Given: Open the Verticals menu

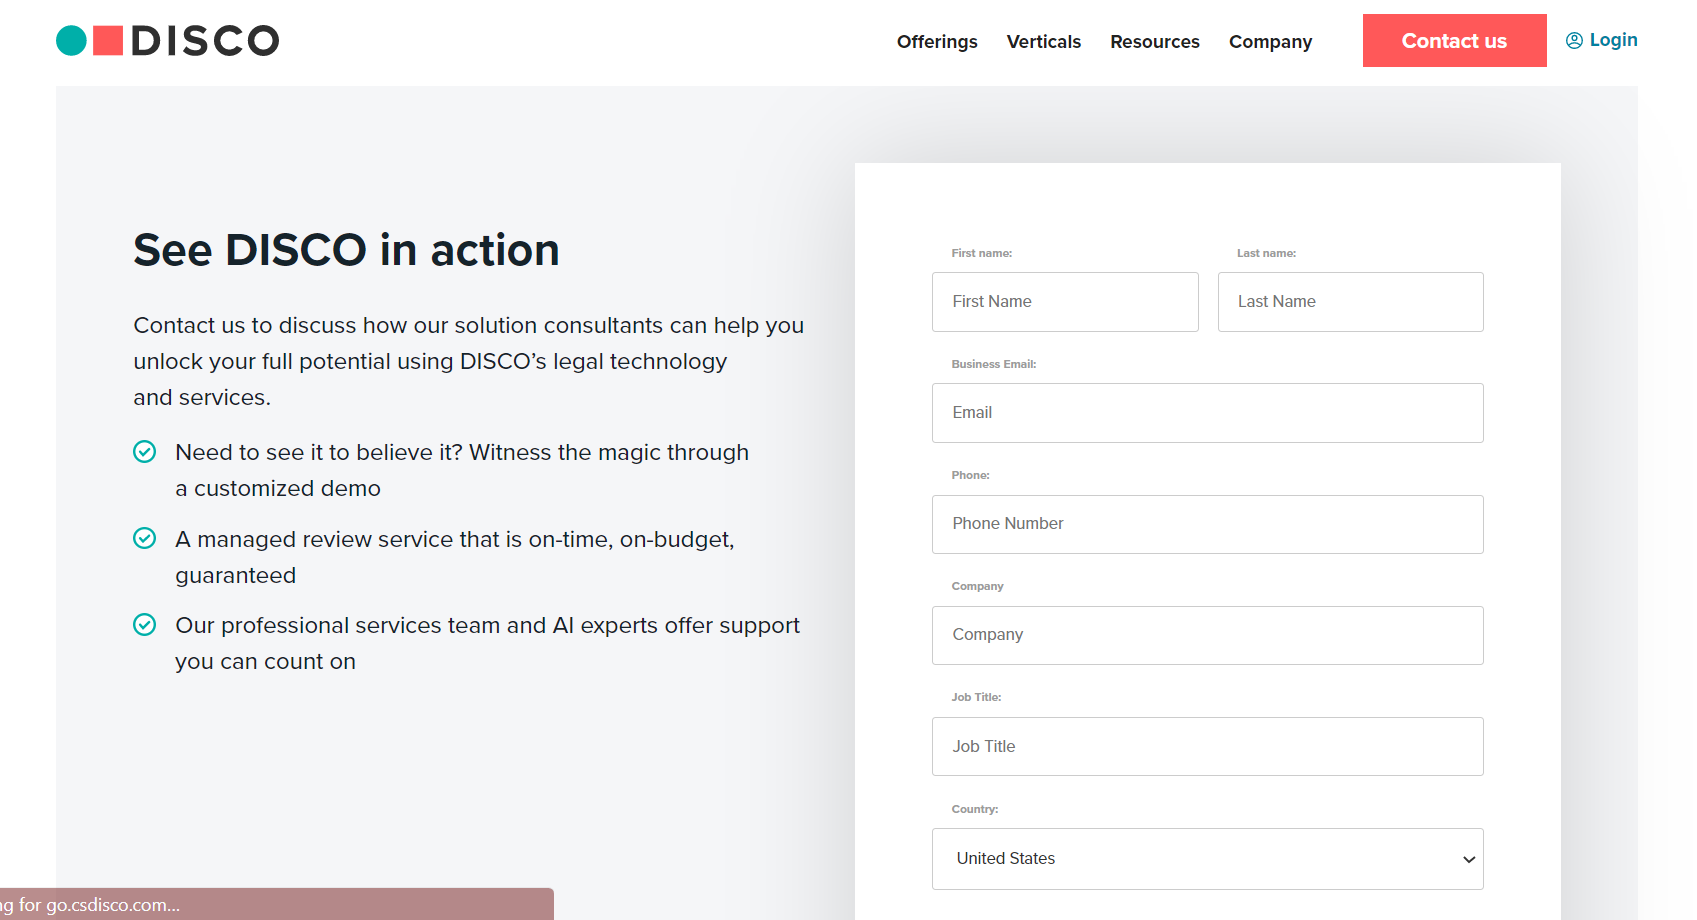Looking at the screenshot, I should click(1044, 42).
